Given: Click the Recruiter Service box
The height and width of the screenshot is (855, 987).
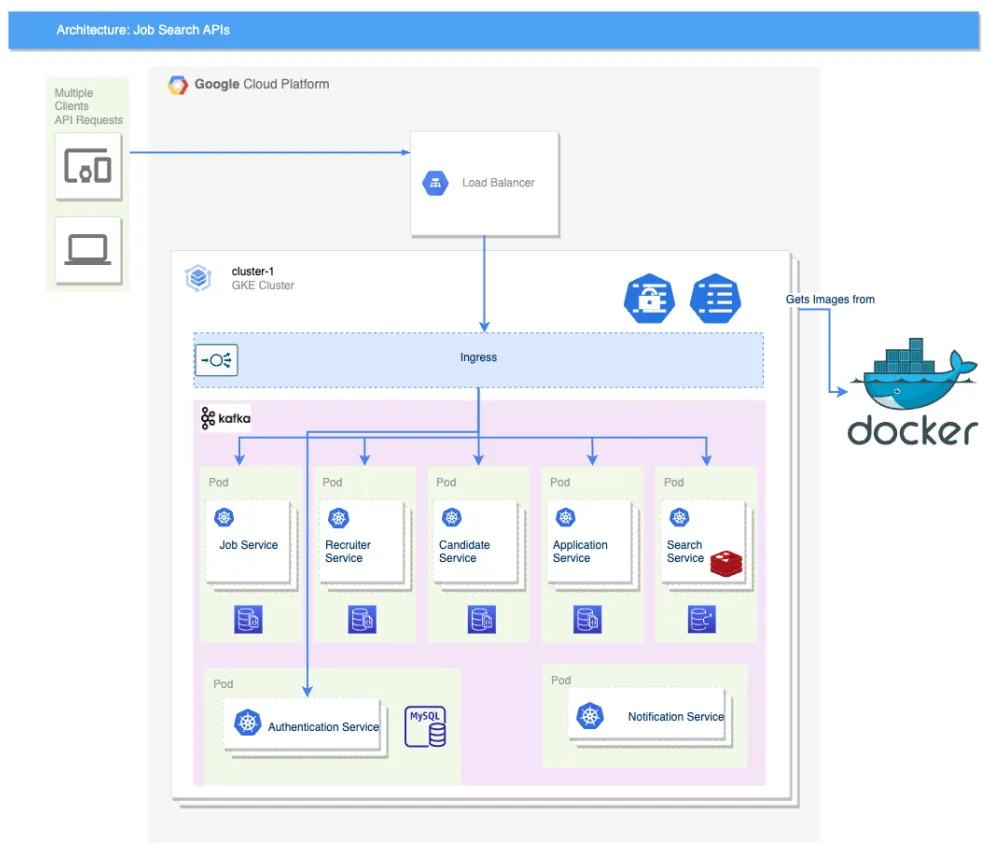Looking at the screenshot, I should [x=361, y=544].
